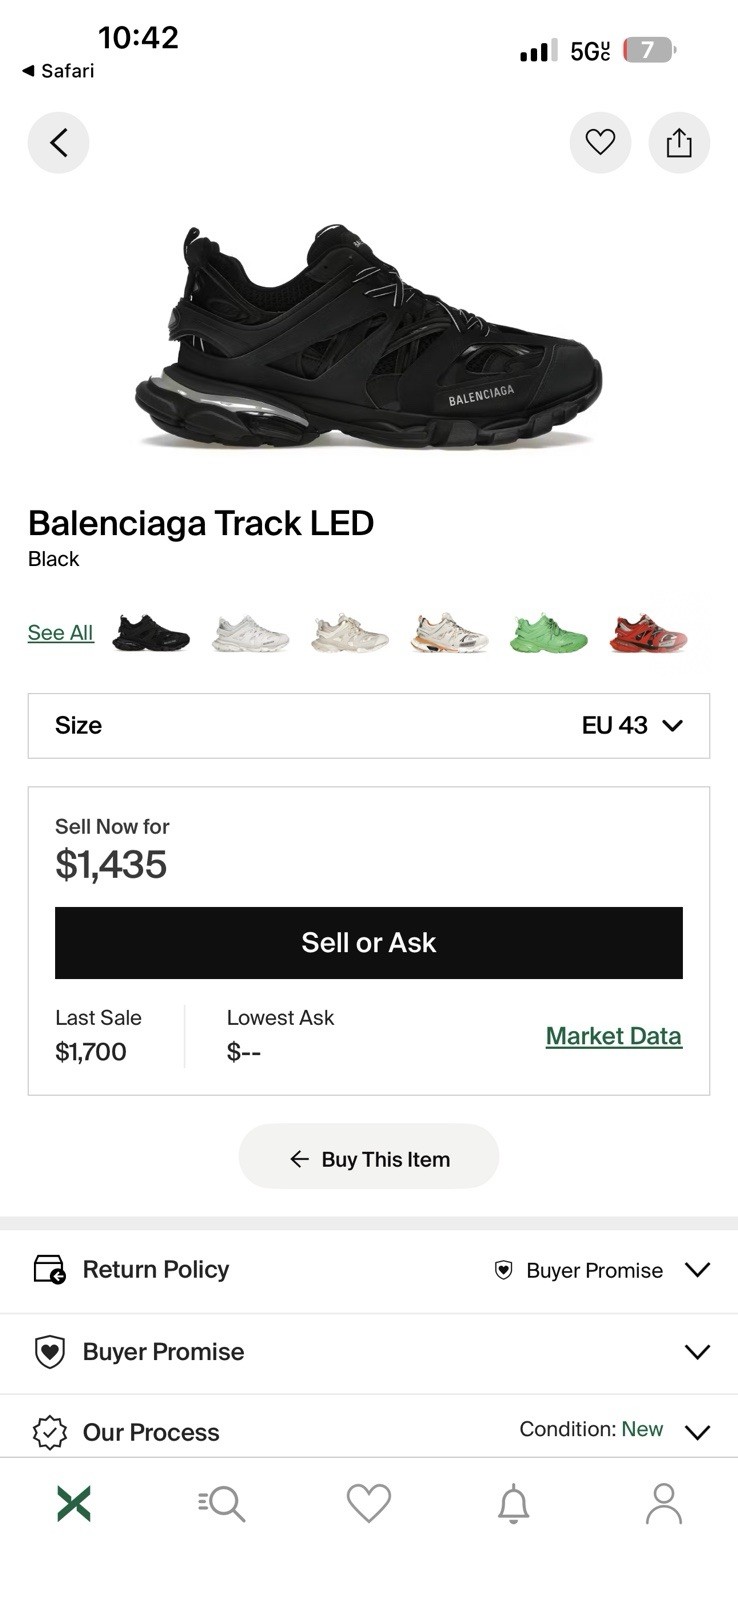
Task: Open favorites tab heart in bottom bar
Action: tap(369, 1503)
